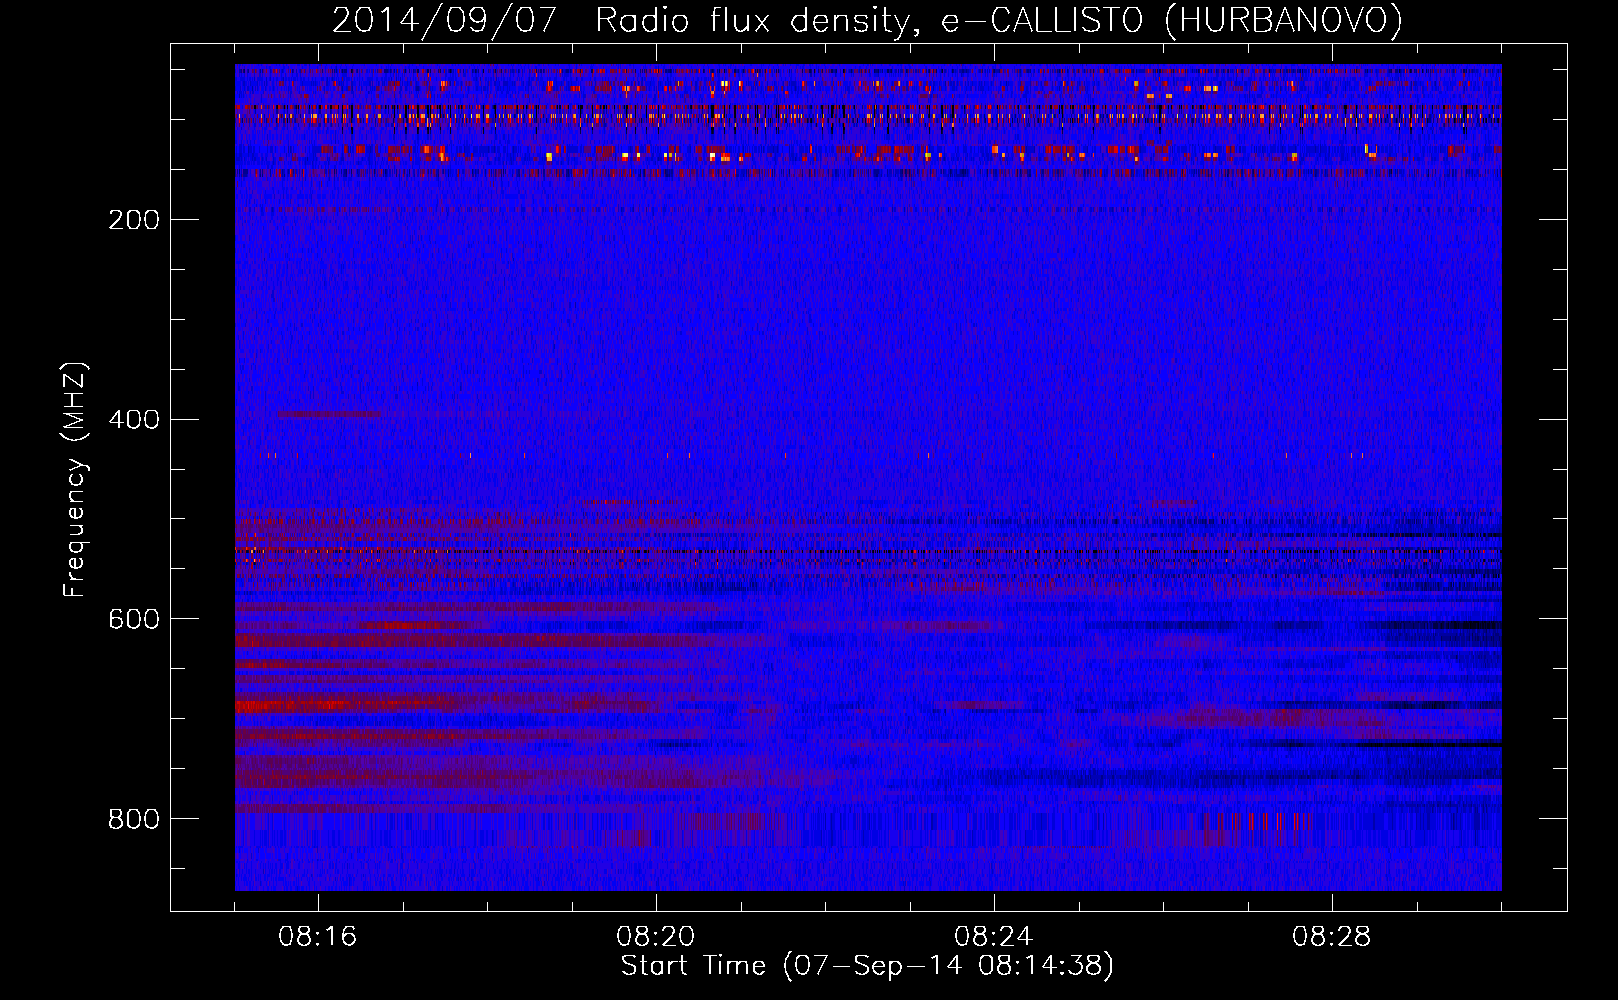Click the plot title 'Radio flux density, e-CALLISTO (HURBANOVO)'

coord(999,20)
